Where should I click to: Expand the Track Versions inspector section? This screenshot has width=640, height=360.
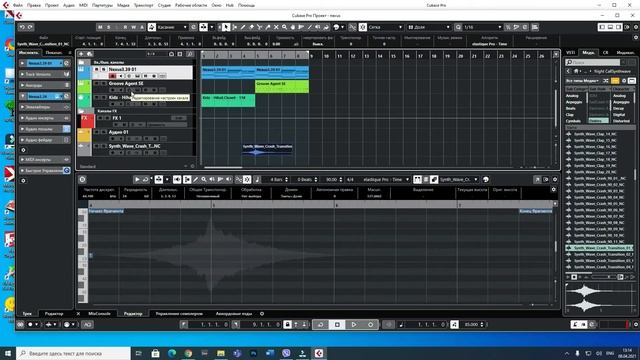[x=44, y=74]
